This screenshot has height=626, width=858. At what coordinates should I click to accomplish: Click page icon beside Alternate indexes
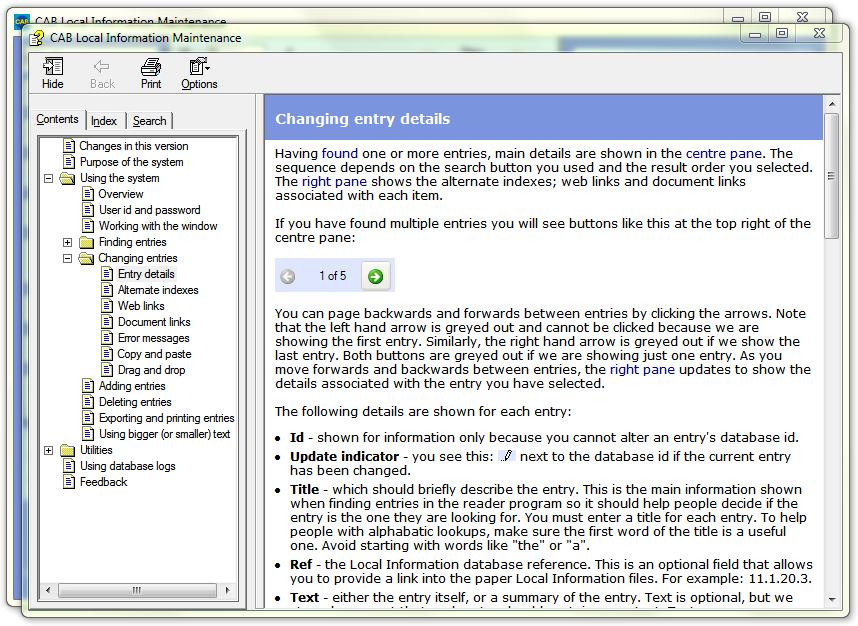tap(107, 289)
